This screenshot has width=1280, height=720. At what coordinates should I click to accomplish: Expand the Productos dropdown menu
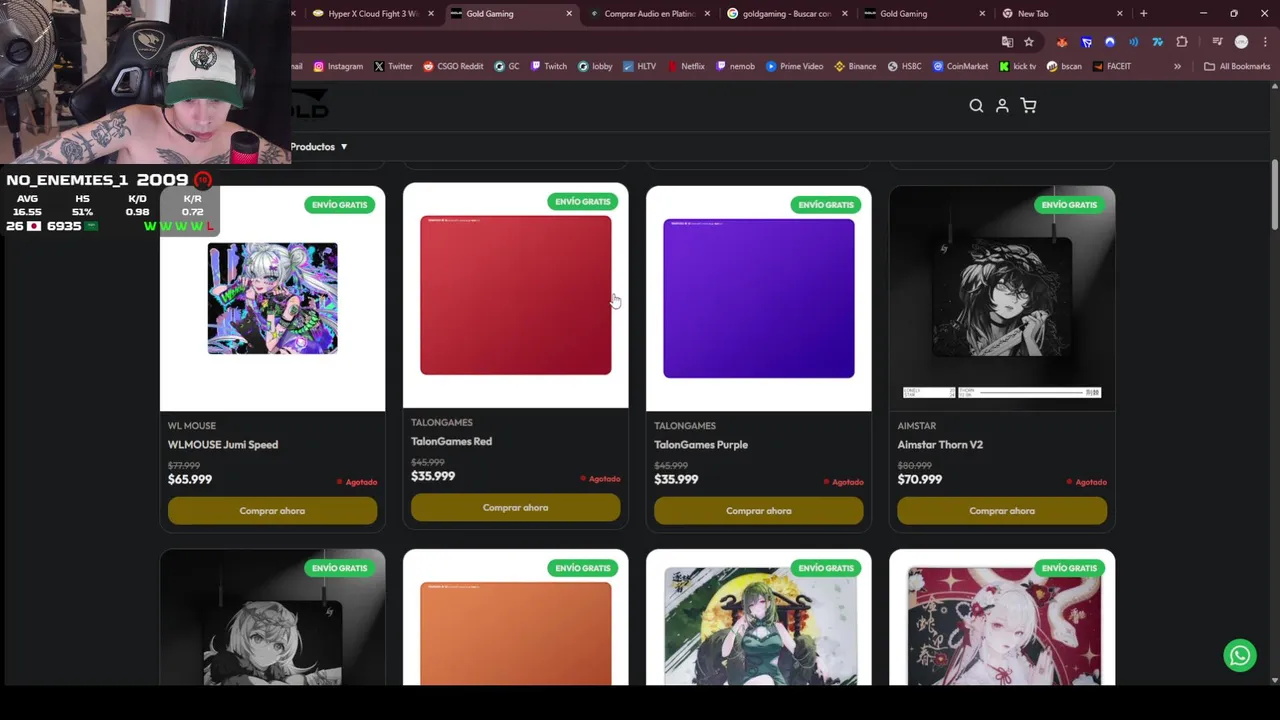point(319,147)
